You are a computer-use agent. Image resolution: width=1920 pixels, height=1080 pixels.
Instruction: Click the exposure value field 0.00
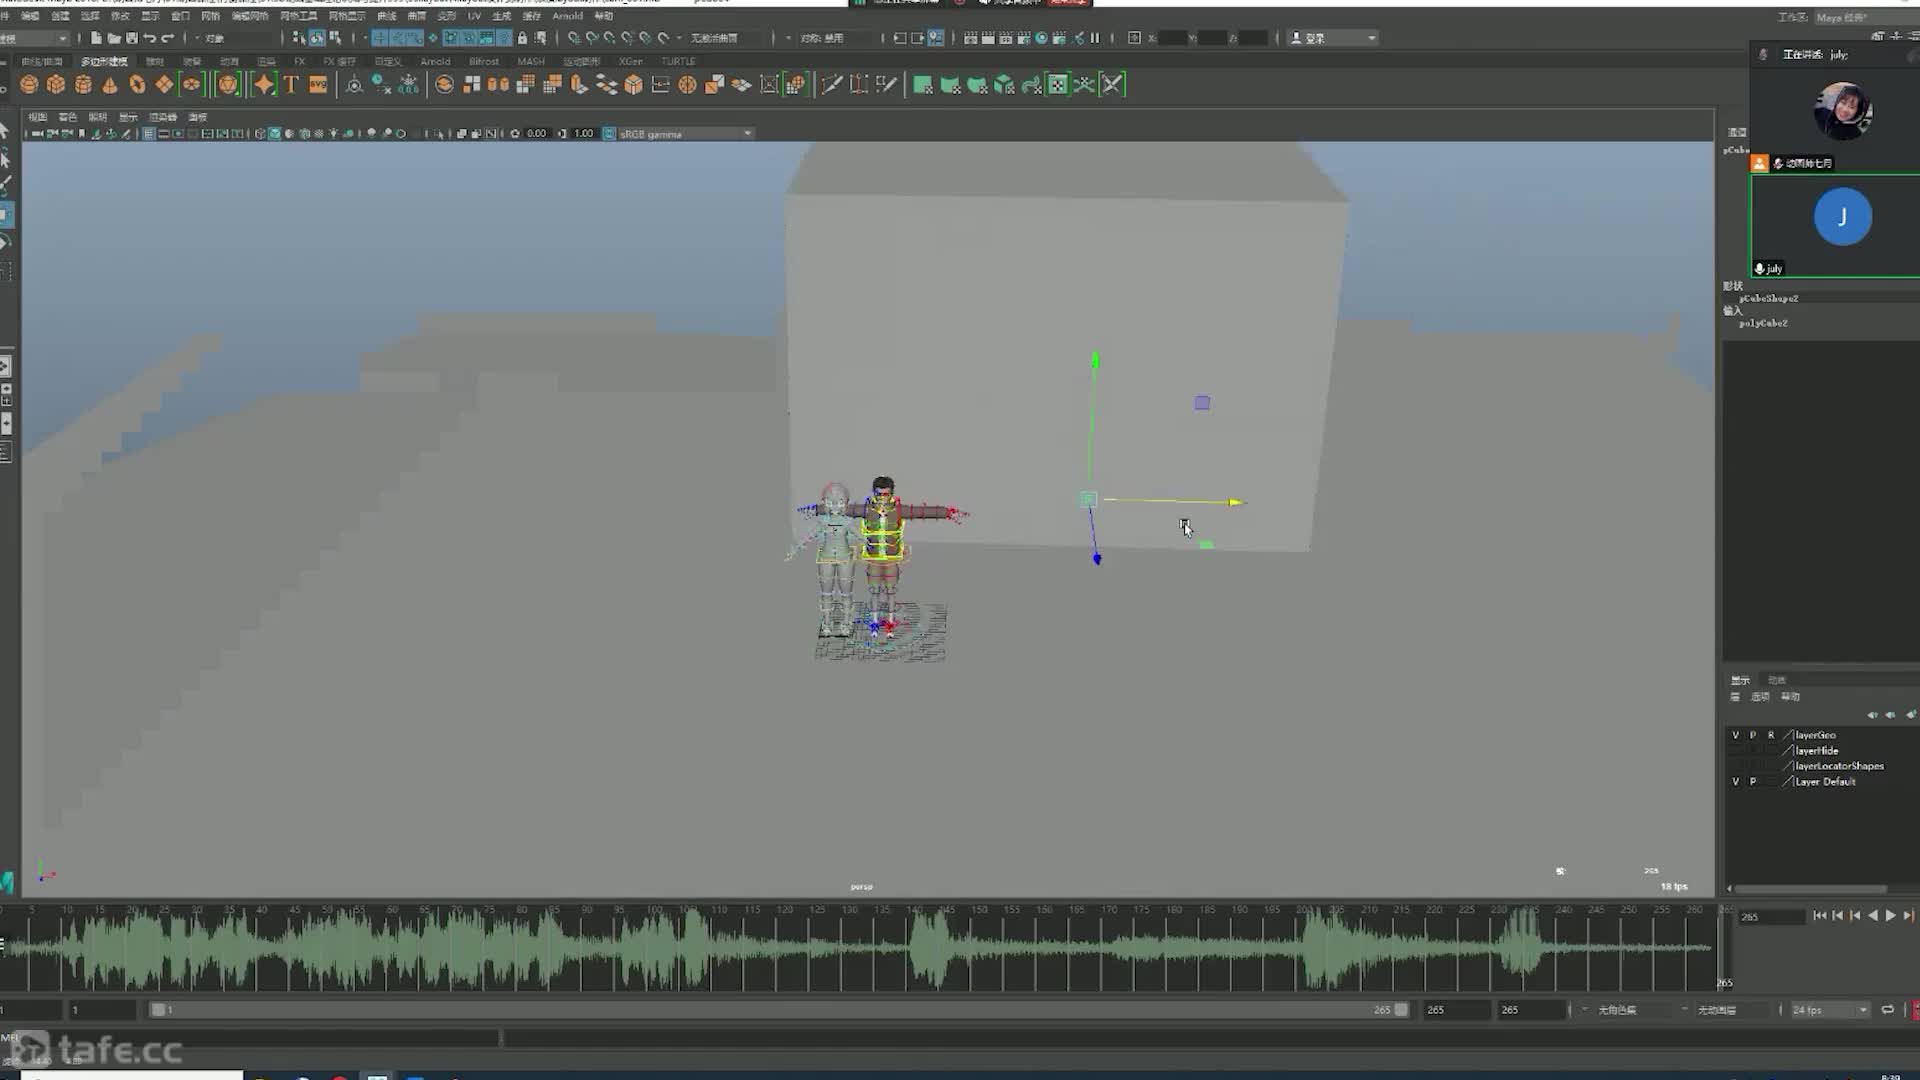pyautogui.click(x=537, y=134)
